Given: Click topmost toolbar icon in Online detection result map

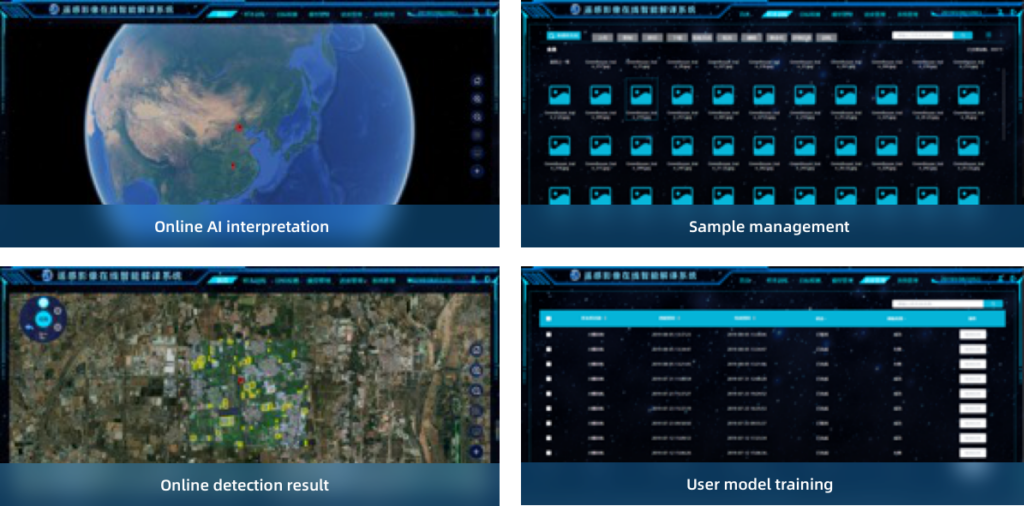Looking at the screenshot, I should pyautogui.click(x=476, y=350).
